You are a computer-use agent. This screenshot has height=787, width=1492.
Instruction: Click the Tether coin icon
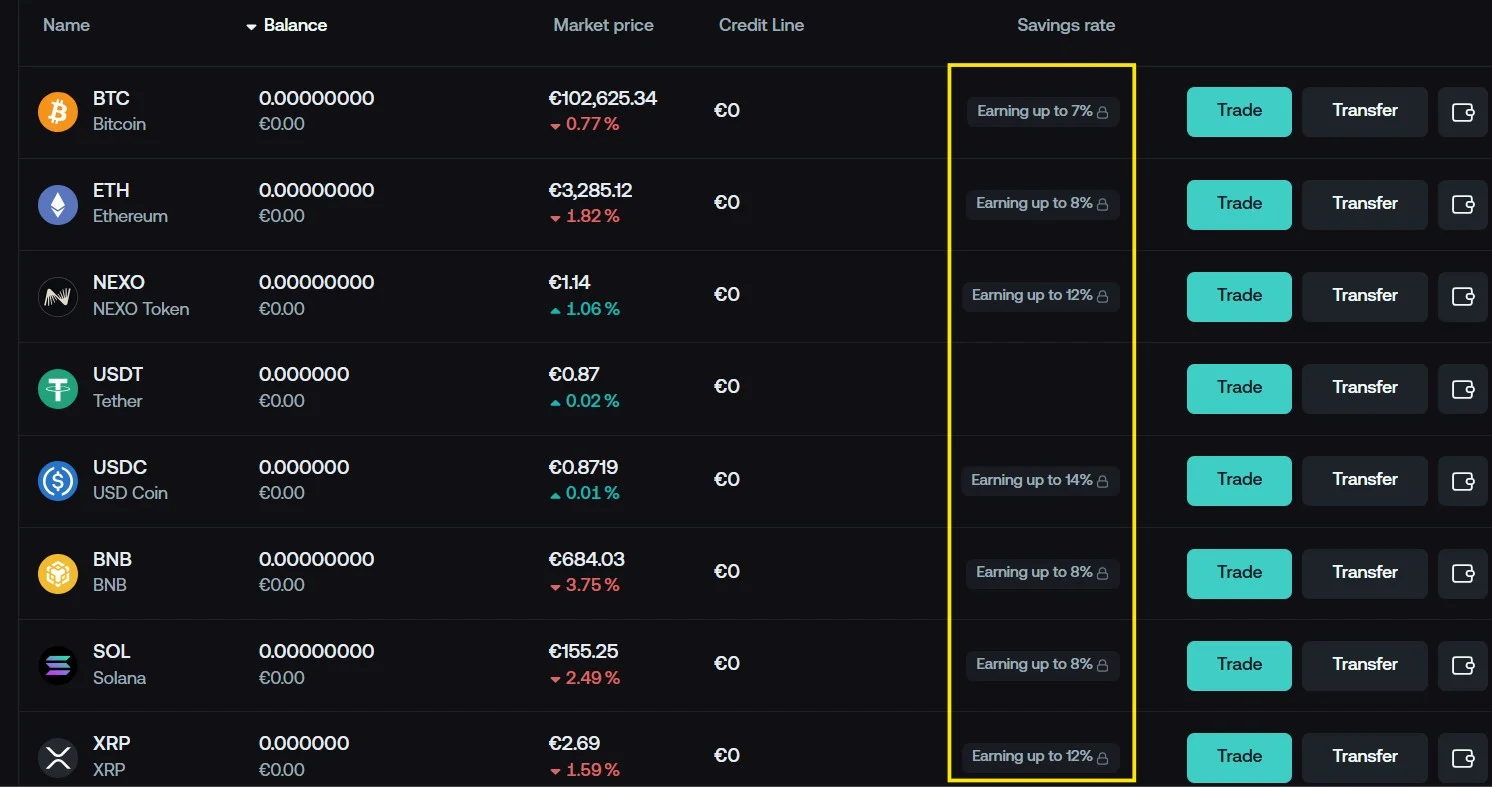point(58,388)
